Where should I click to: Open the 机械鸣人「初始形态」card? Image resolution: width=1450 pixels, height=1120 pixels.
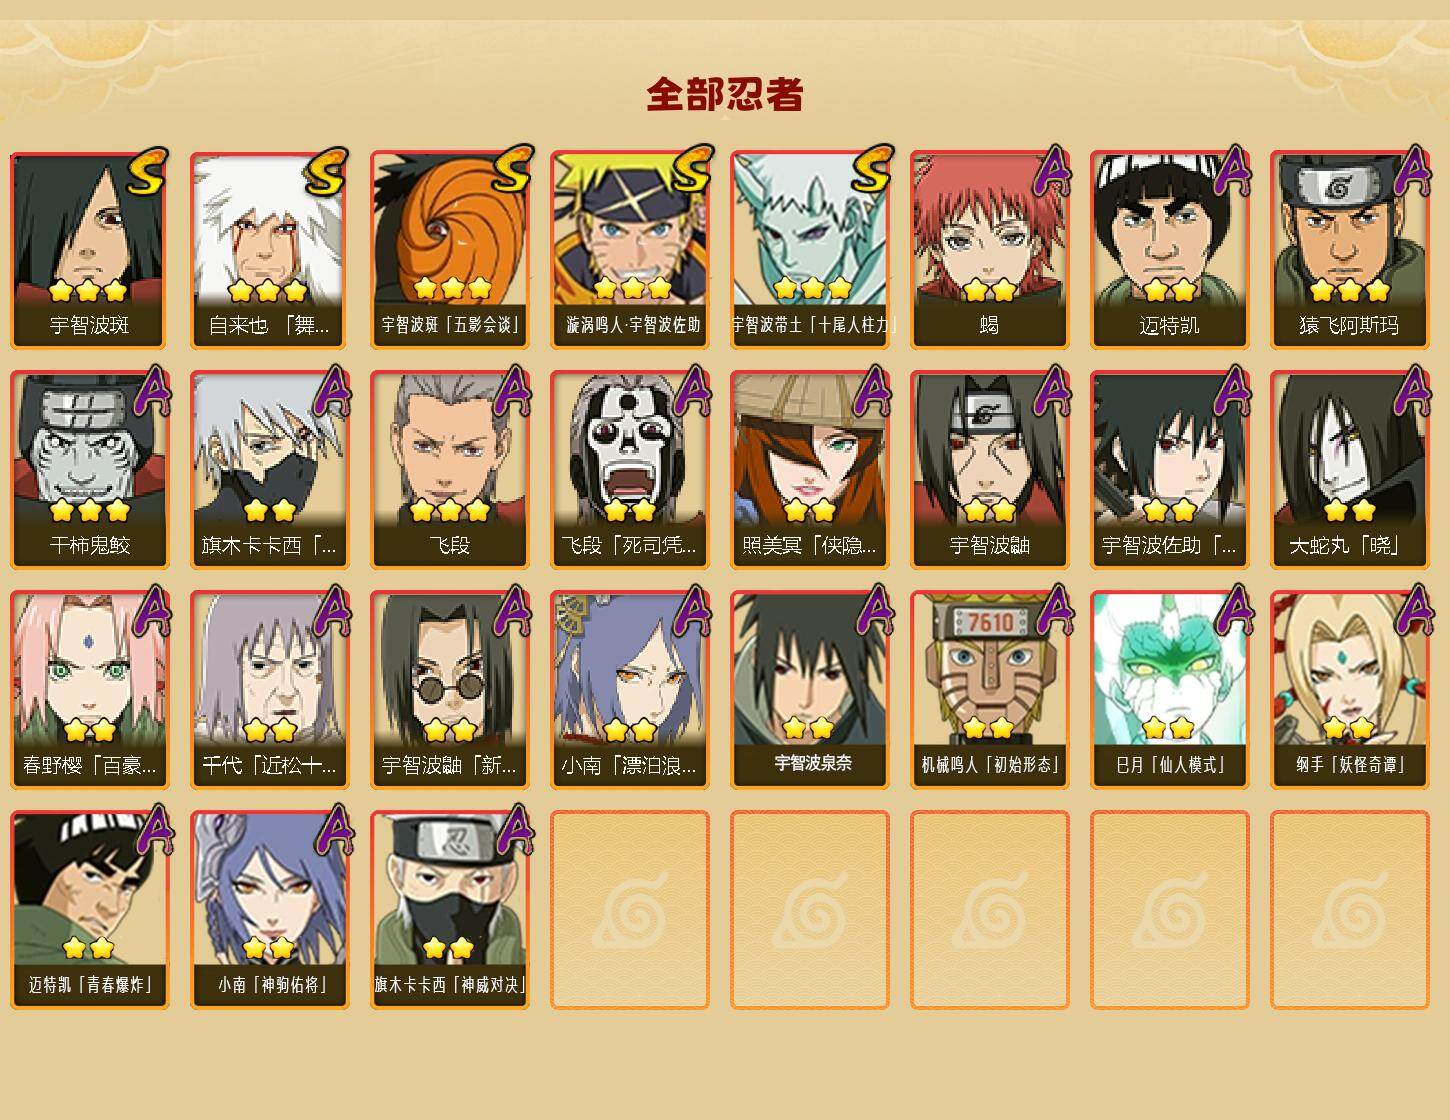point(990,690)
